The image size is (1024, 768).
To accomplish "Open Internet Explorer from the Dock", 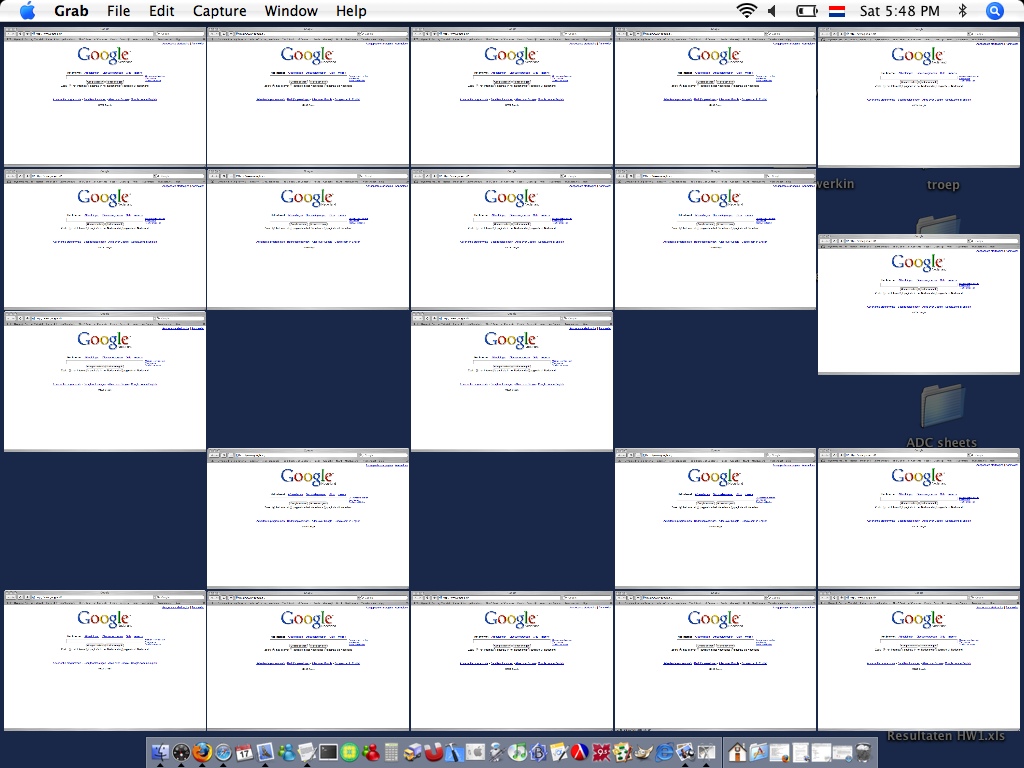I will [664, 753].
